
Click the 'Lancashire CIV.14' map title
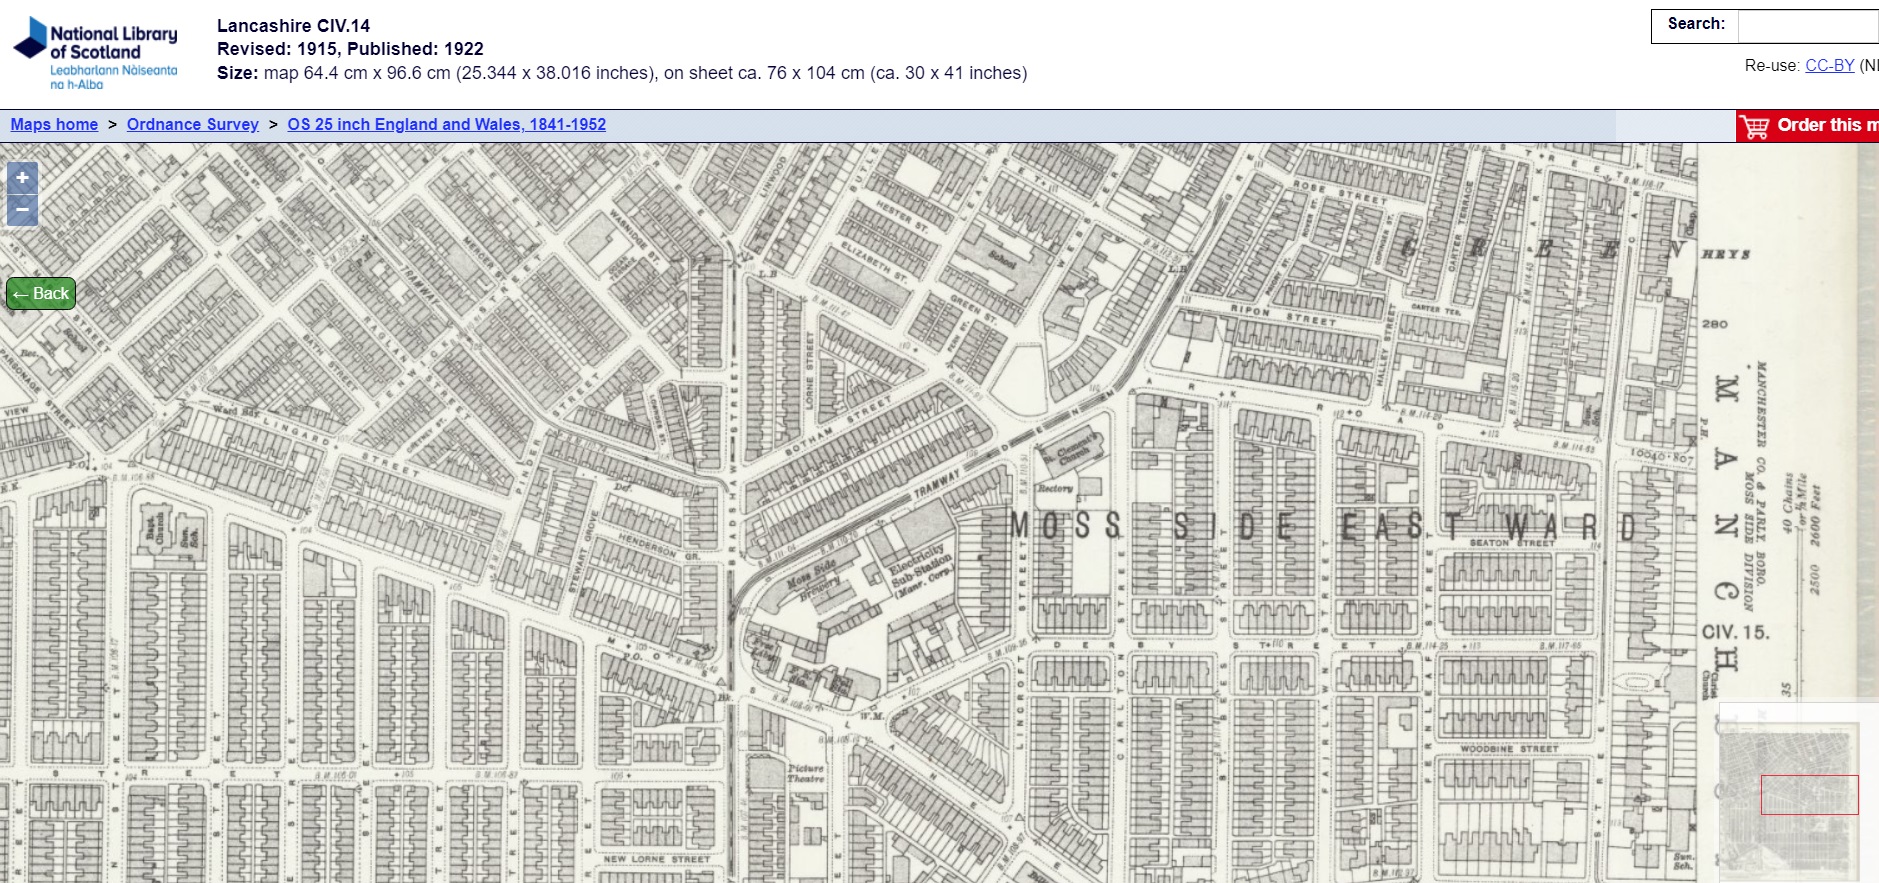[293, 26]
